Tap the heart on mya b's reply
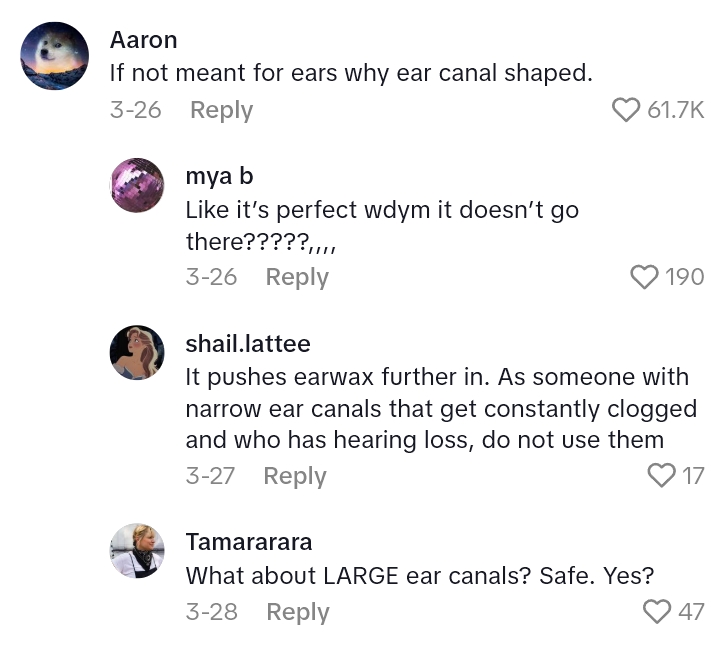The height and width of the screenshot is (652, 714). pos(645,277)
